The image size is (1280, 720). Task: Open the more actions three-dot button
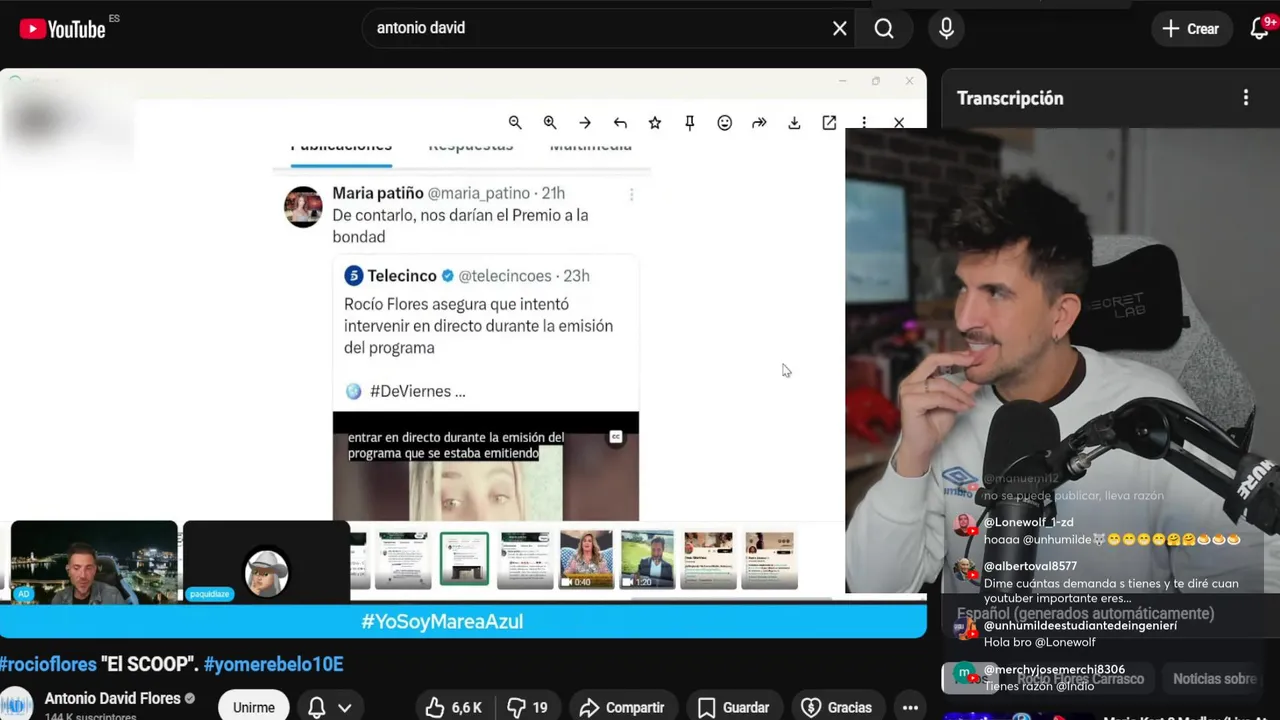pos(910,708)
